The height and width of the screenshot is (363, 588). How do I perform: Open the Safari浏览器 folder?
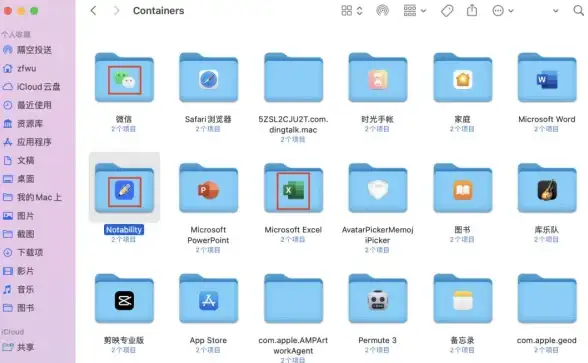208,78
